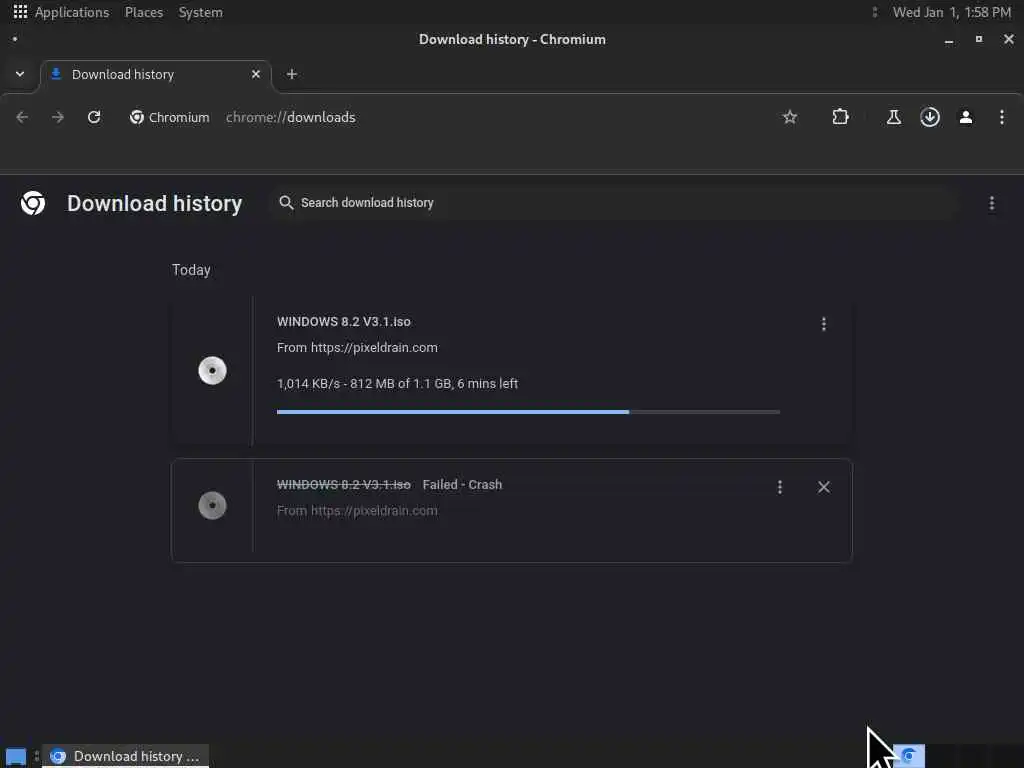Screen dimensions: 1024x768
Task: Open the Applications menu
Action: pos(61,12)
